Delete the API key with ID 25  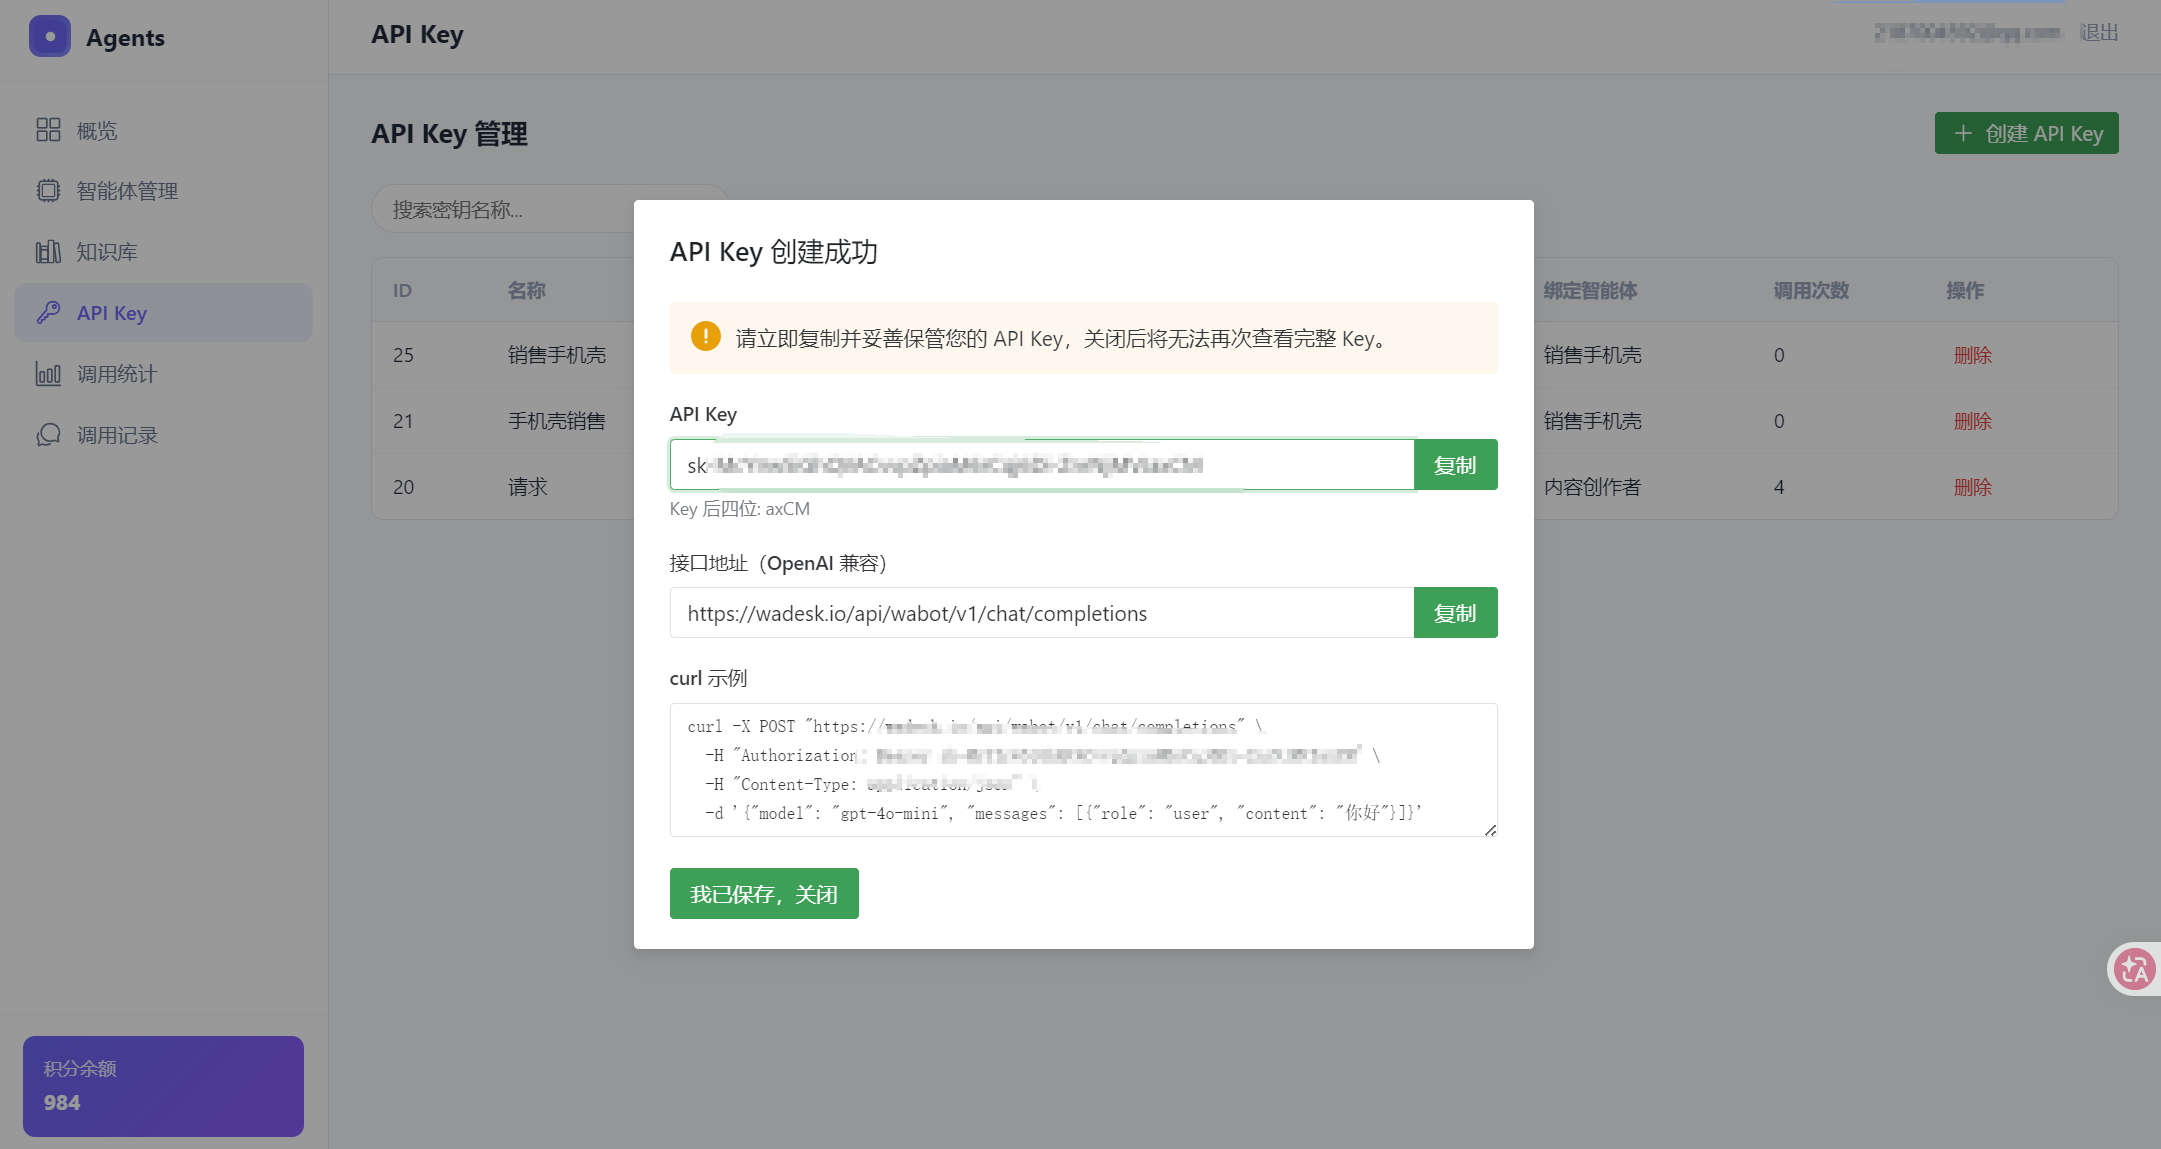click(1972, 355)
